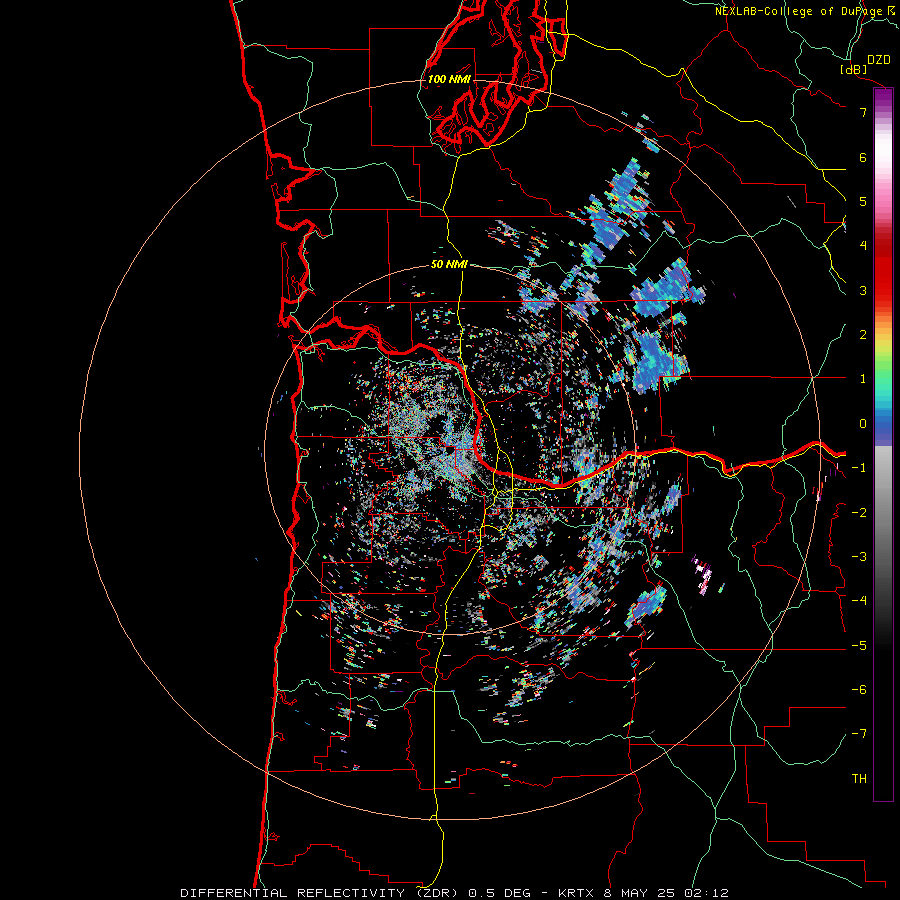
Task: Click the -1 value on the scale
Action: [x=859, y=468]
